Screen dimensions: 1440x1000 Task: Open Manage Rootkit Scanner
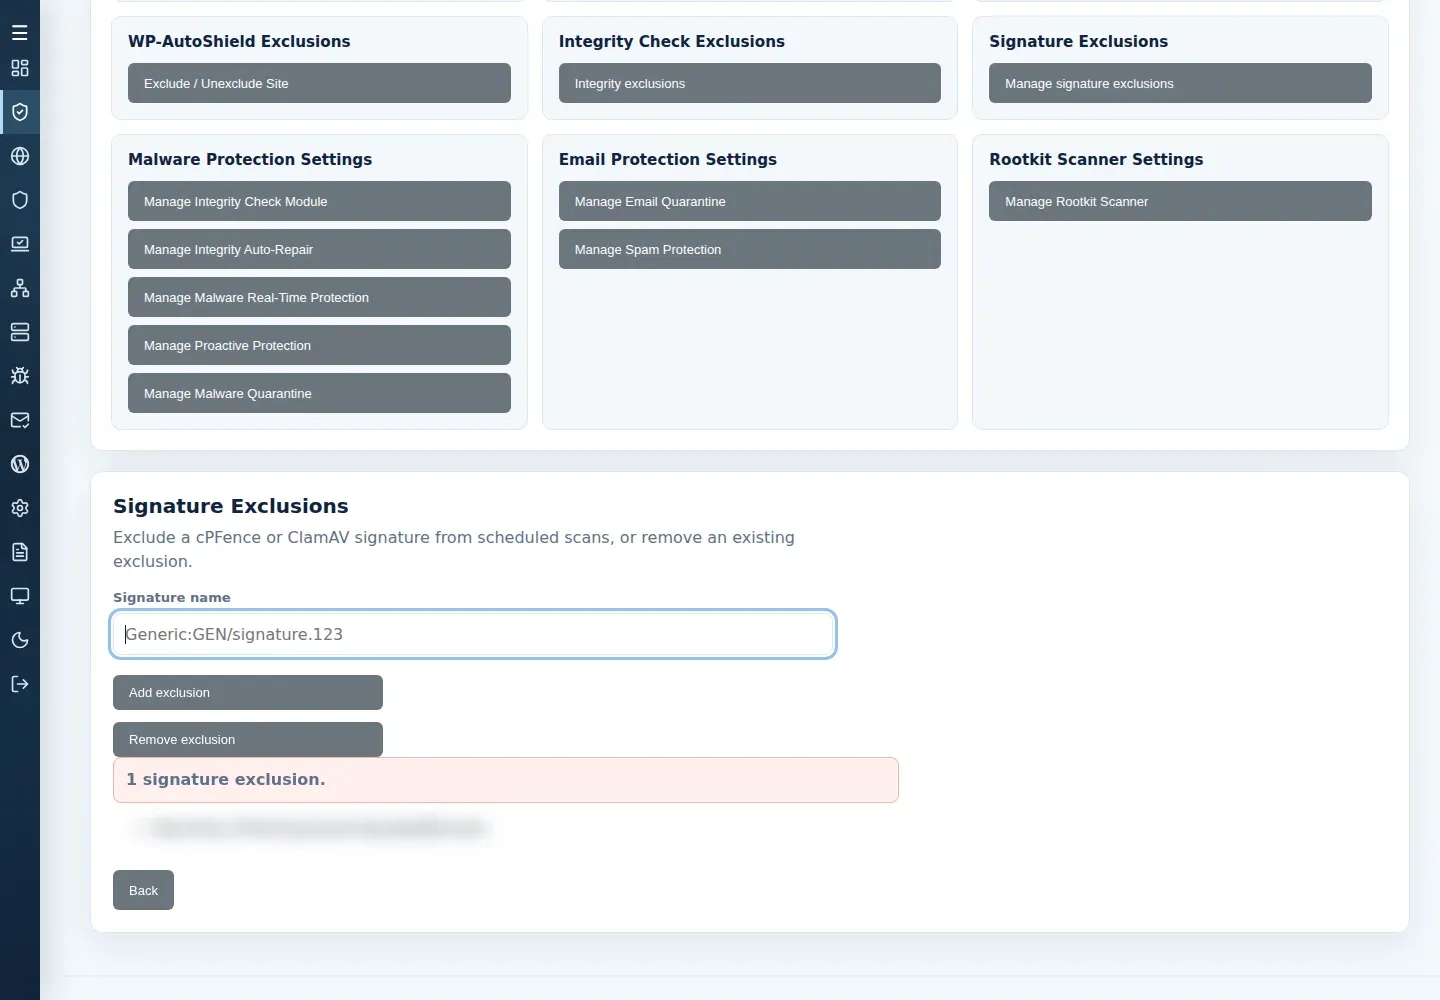(x=1180, y=201)
